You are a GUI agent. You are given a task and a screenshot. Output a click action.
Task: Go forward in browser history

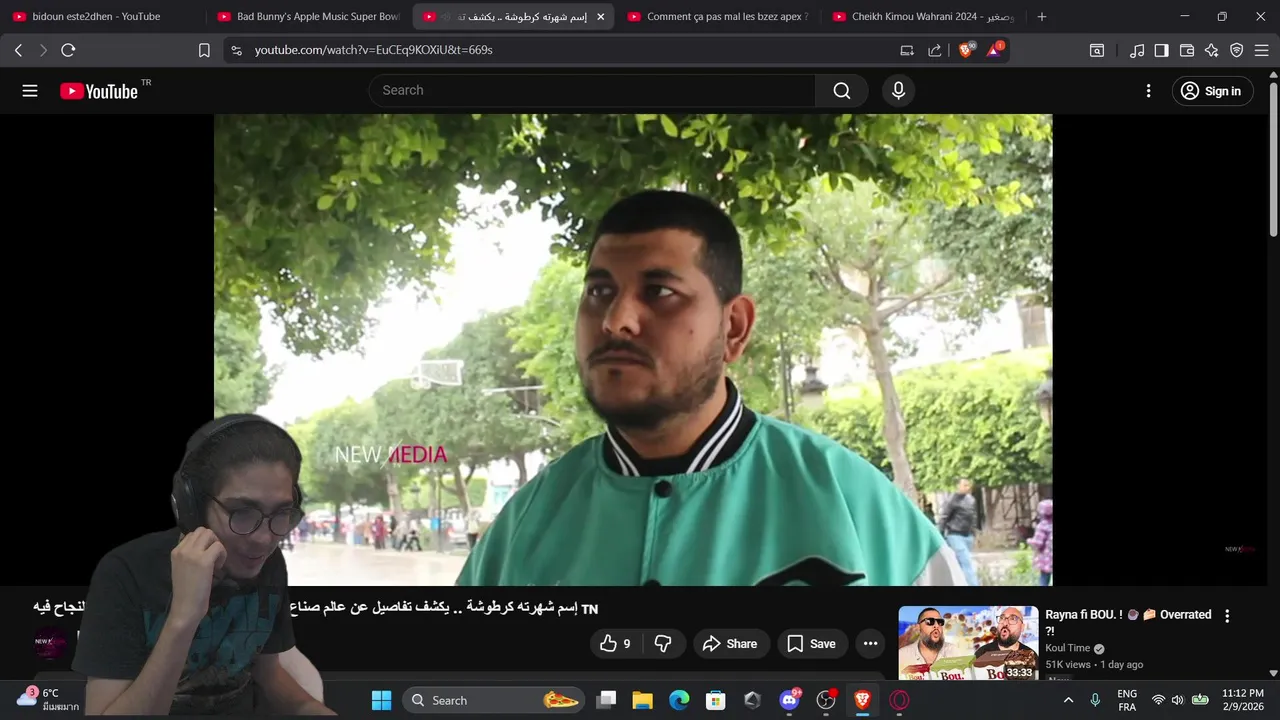click(43, 50)
